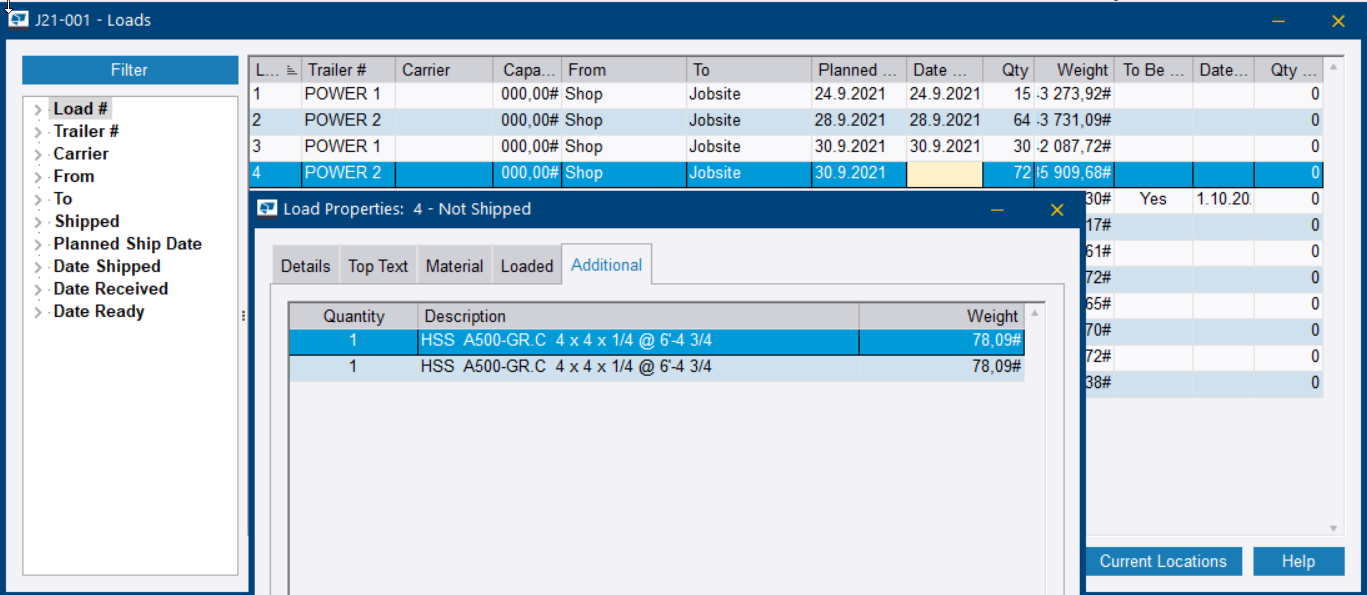Click the To Be column header

click(1153, 70)
